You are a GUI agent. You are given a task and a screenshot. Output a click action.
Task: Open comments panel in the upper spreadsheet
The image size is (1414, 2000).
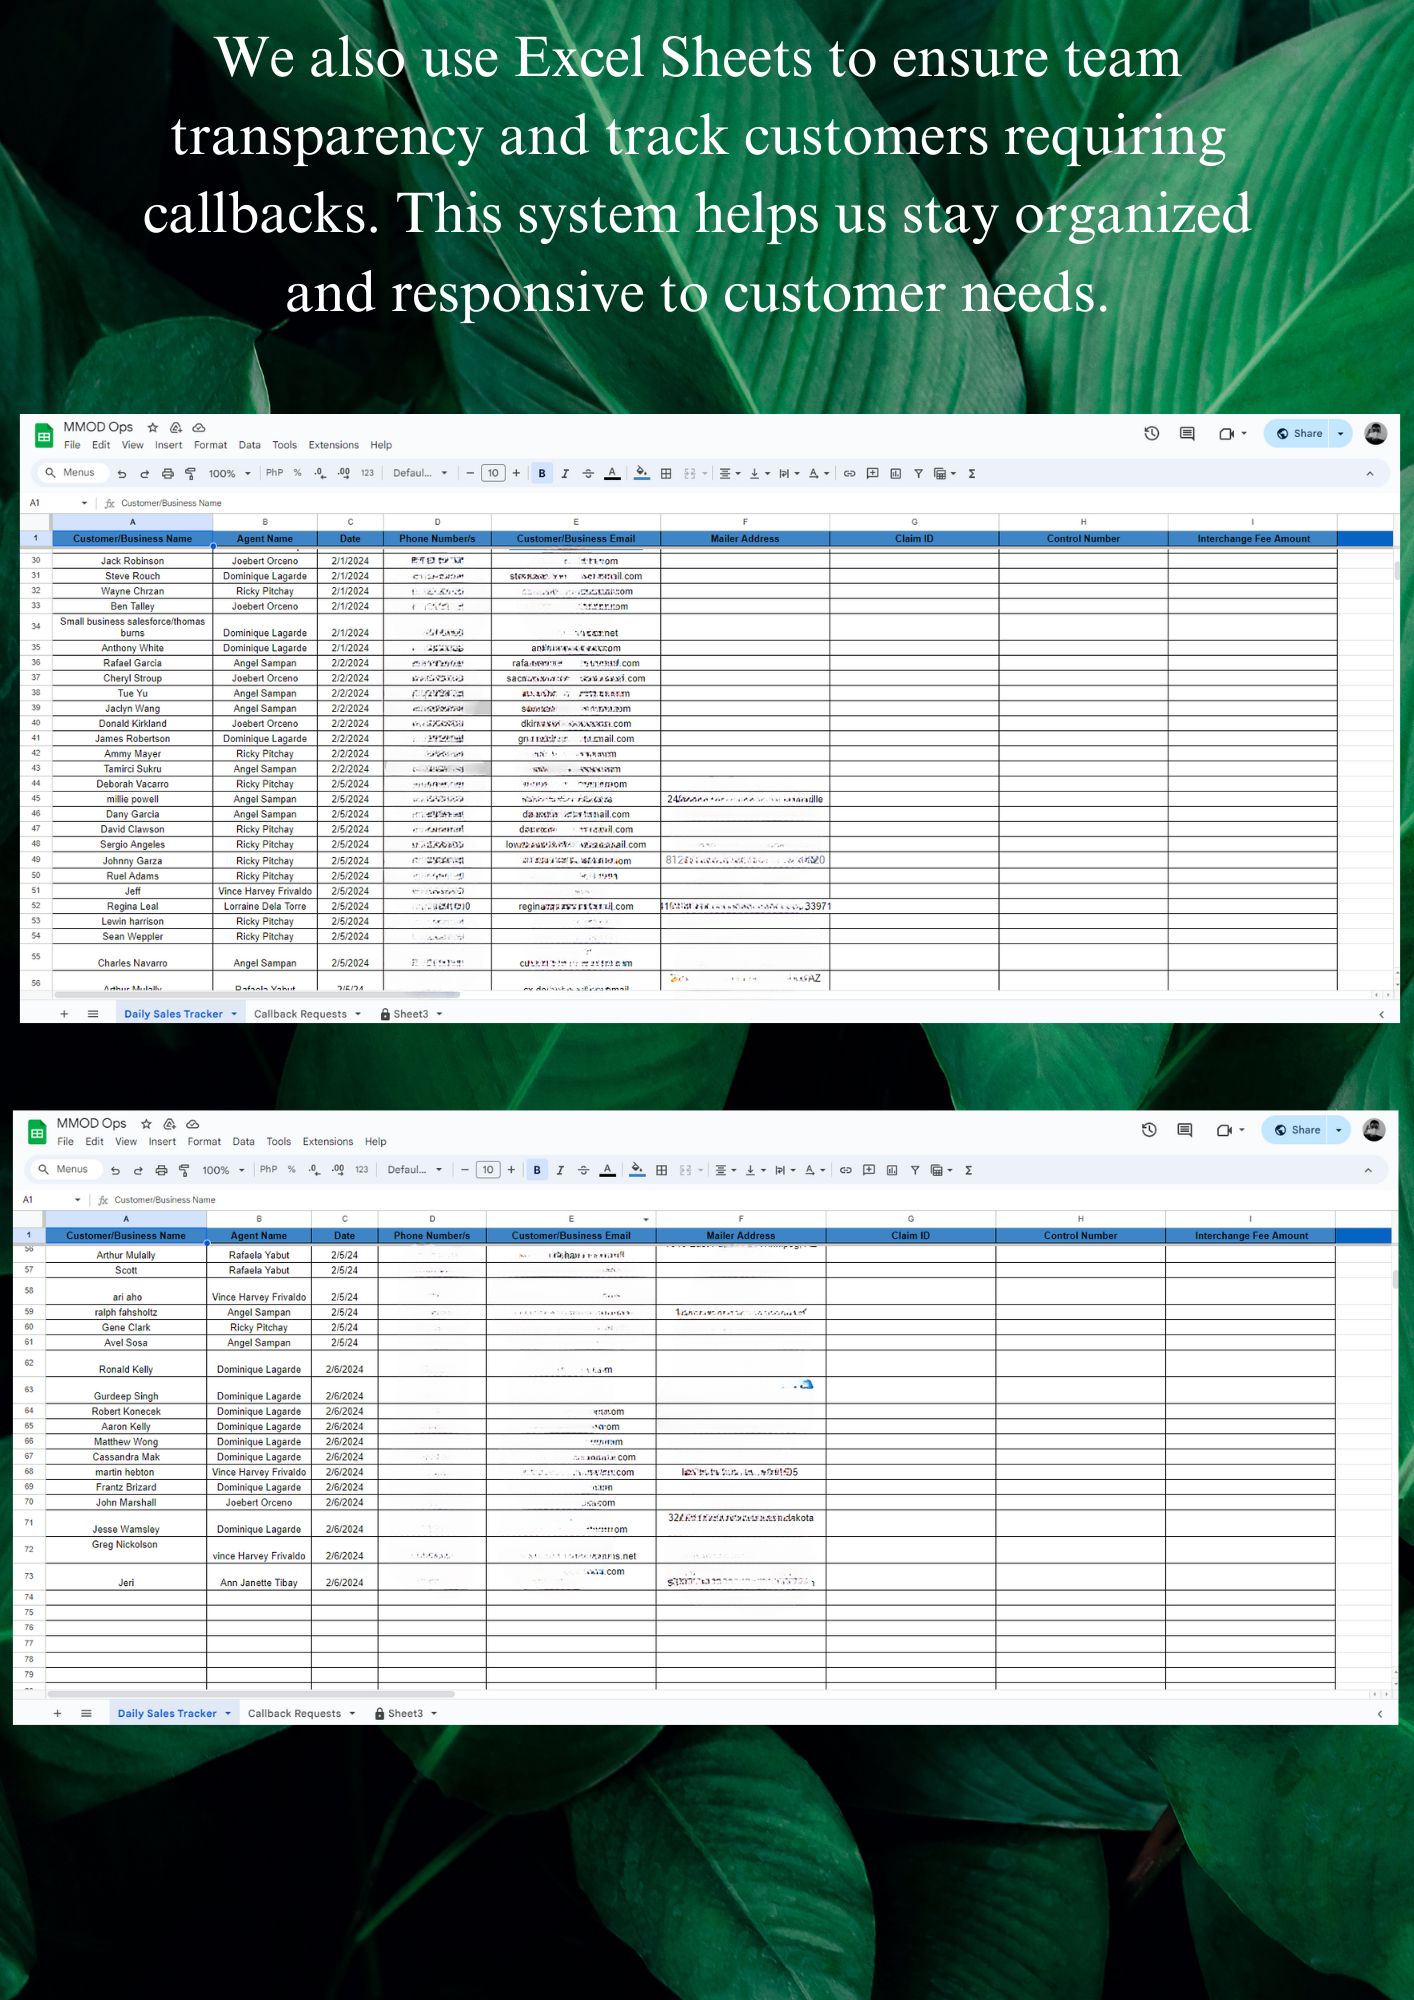pos(1187,434)
